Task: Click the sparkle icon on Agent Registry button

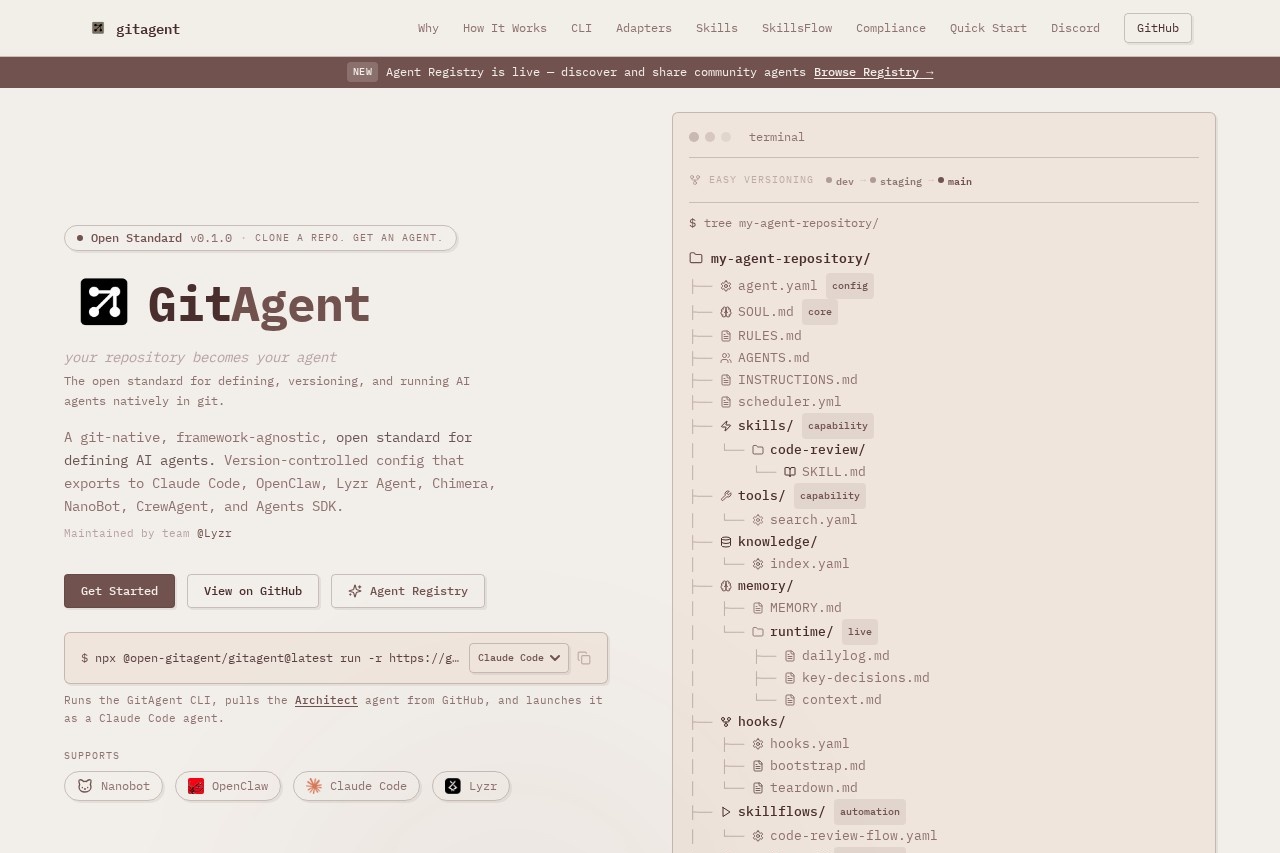Action: coord(355,591)
